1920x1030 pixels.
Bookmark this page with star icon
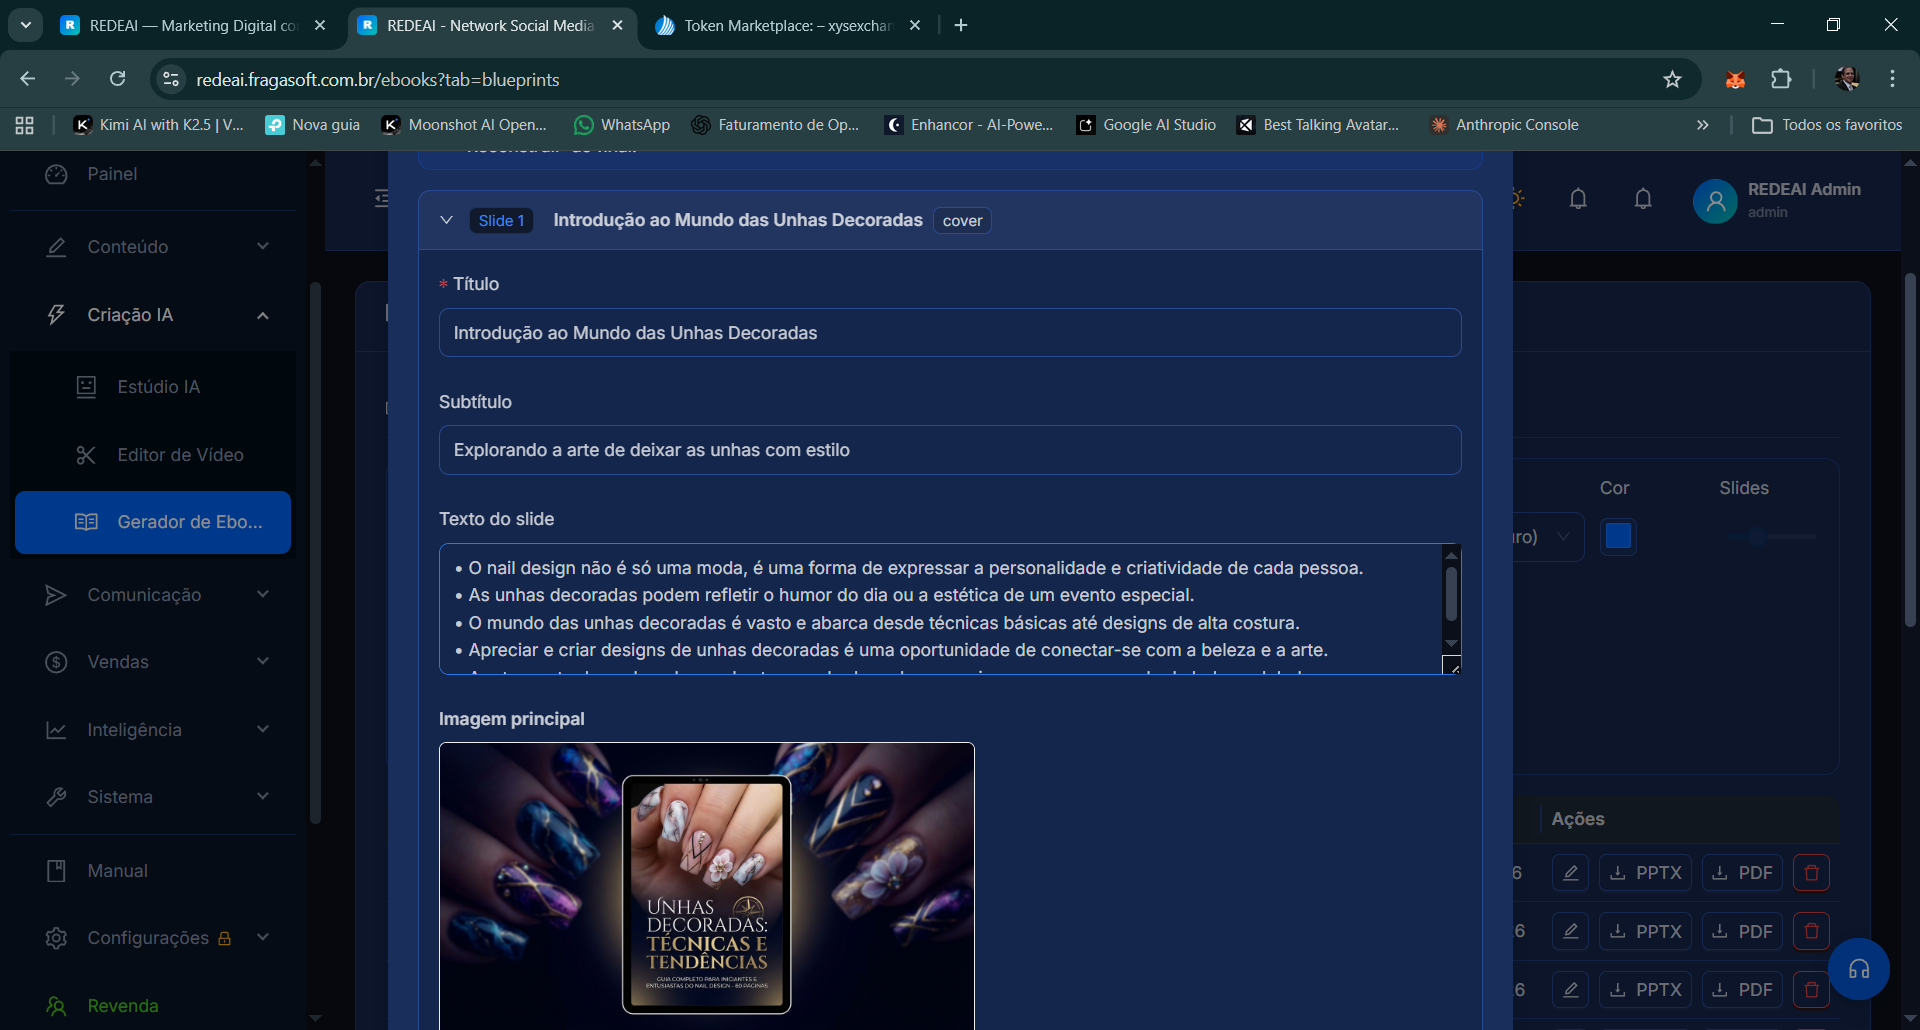[x=1672, y=79]
